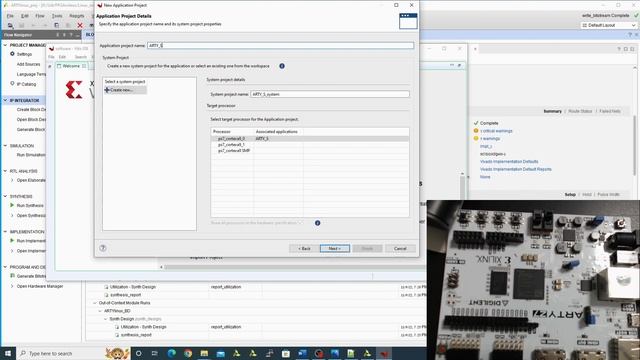This screenshot has width=640, height=360.
Task: Open Vivado Reports menu
Action: pyautogui.click(x=77, y=16)
